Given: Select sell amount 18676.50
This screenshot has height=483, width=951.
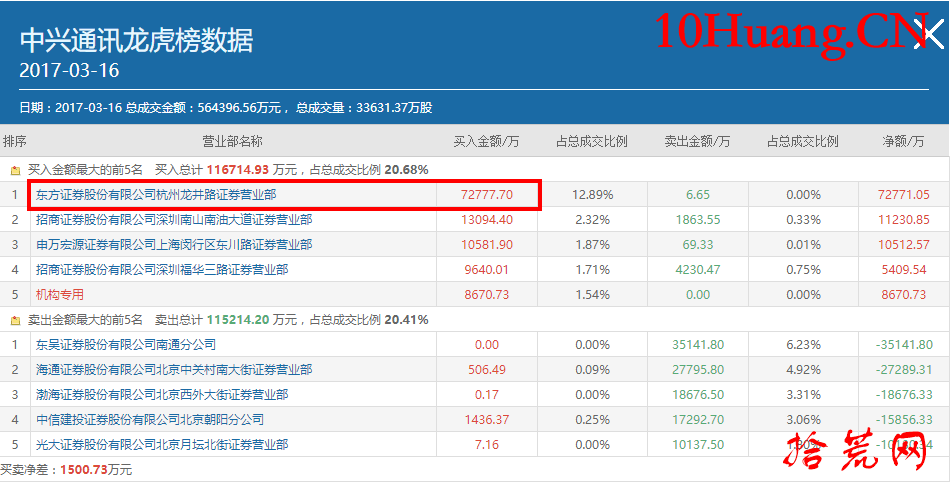Looking at the screenshot, I should point(697,395).
